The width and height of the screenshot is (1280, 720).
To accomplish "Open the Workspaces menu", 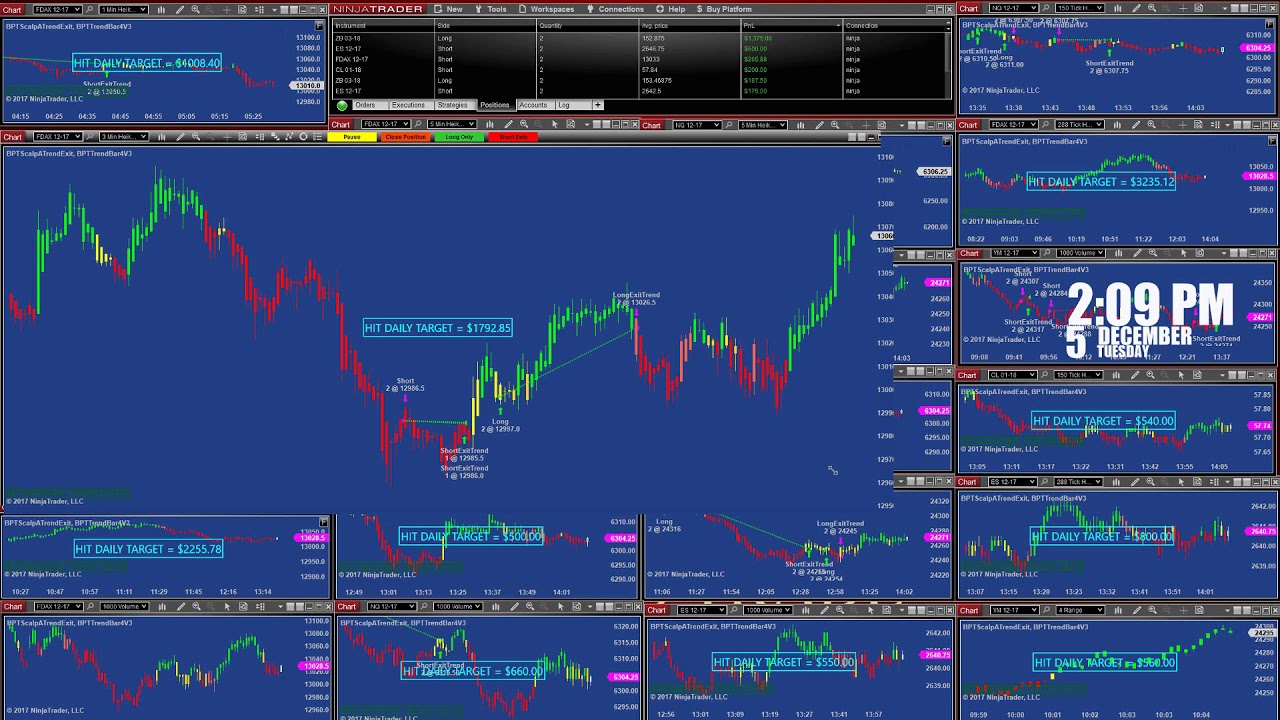I will [546, 9].
